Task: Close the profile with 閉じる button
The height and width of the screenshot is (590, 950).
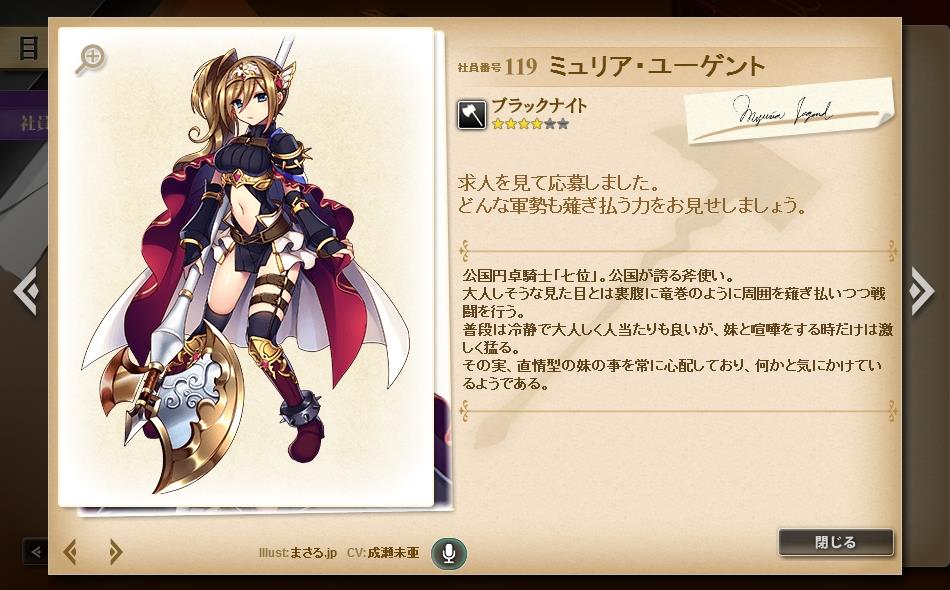Action: pyautogui.click(x=835, y=542)
